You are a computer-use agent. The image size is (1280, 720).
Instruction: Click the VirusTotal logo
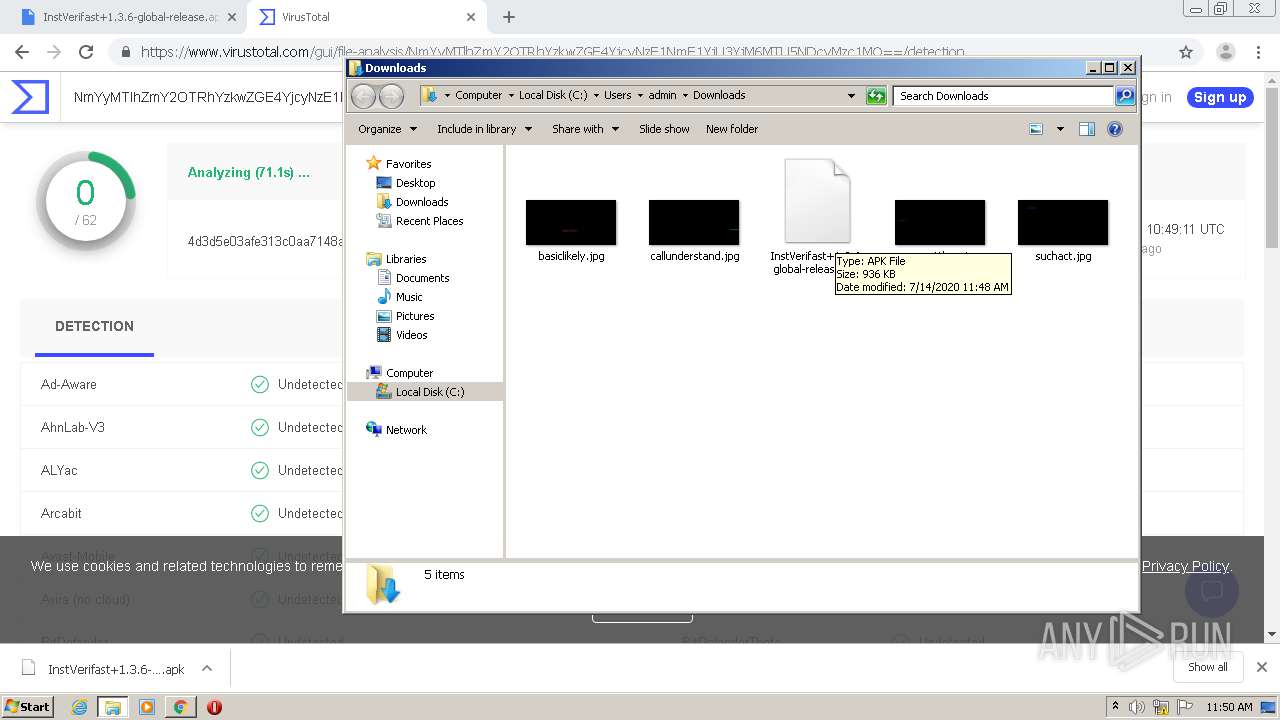[x=30, y=97]
